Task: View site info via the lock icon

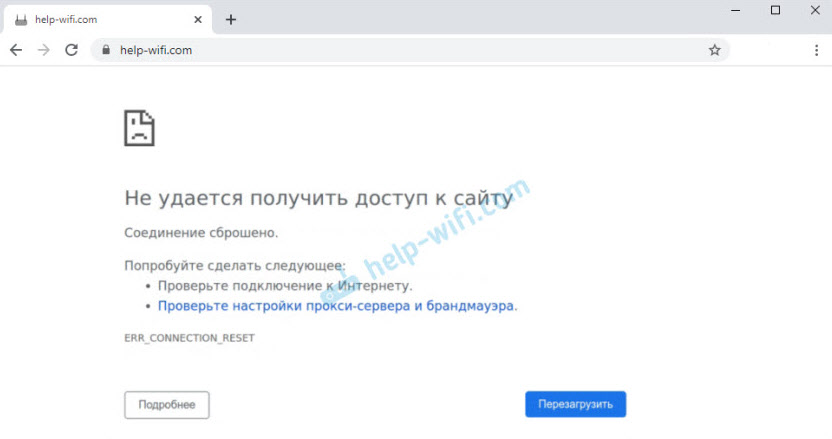Action: [106, 50]
